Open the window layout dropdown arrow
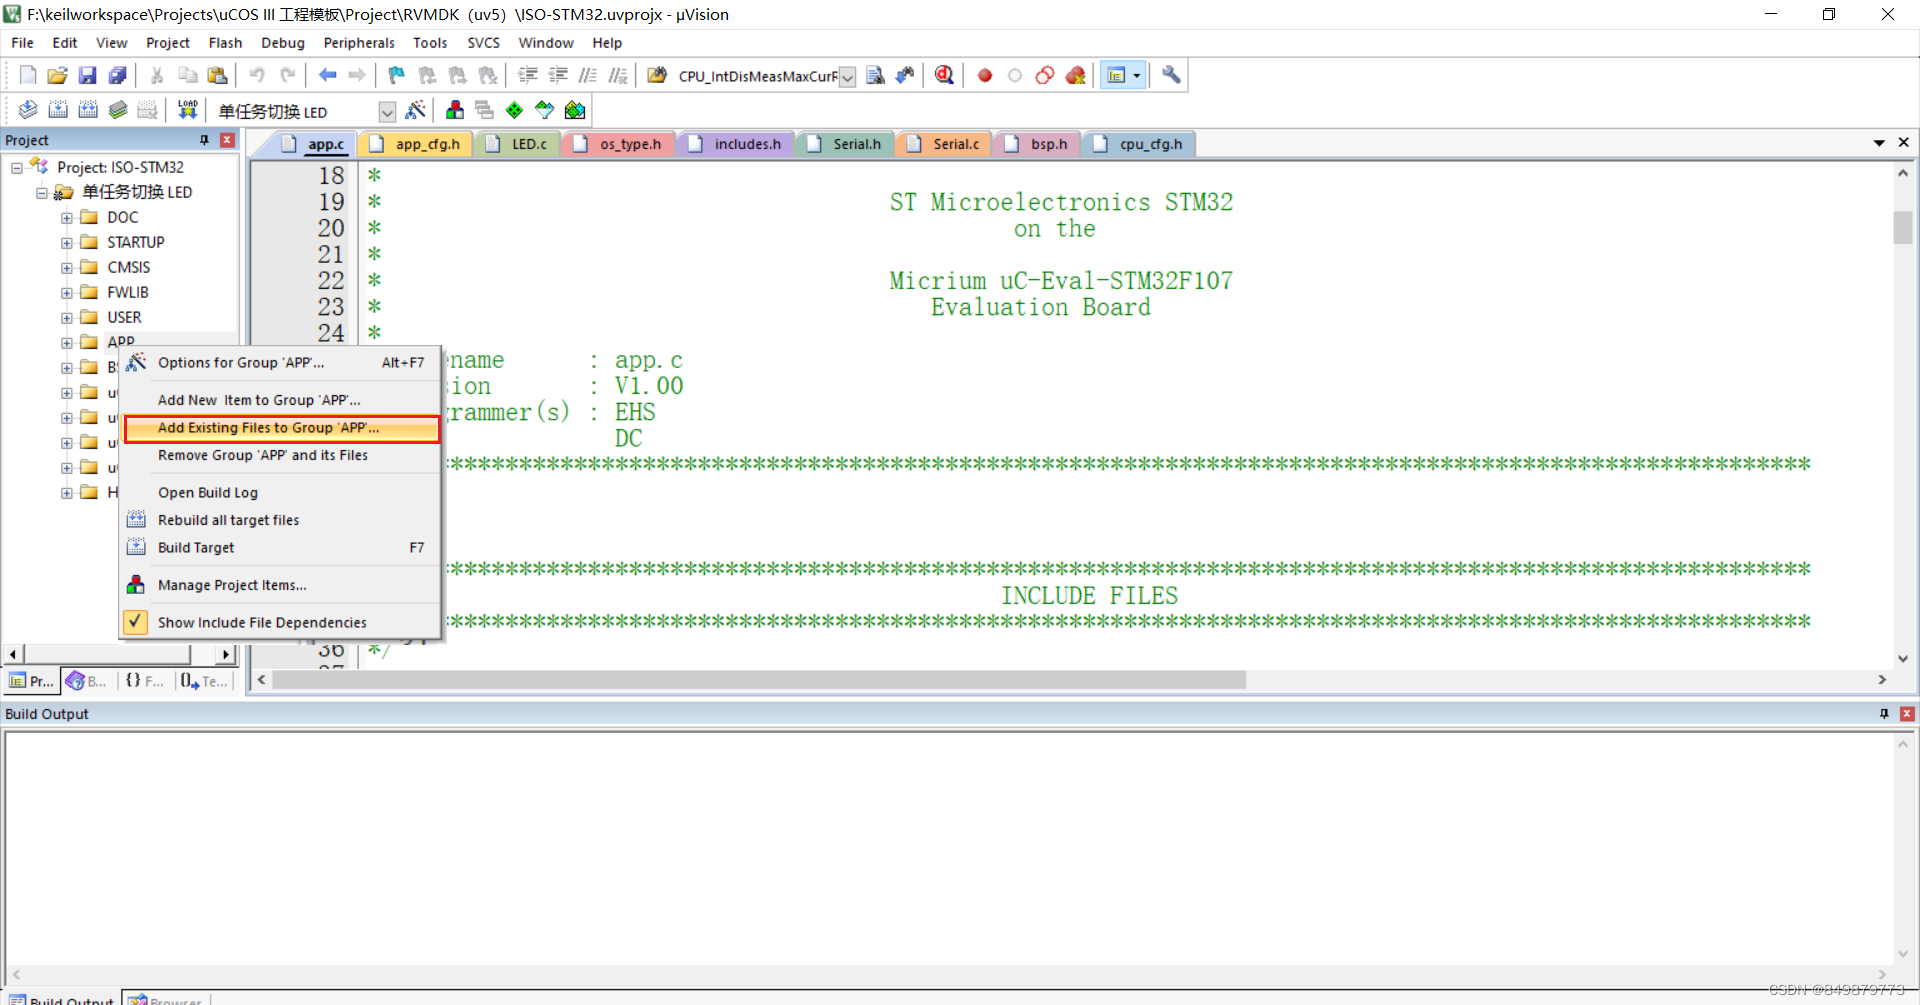Image resolution: width=1920 pixels, height=1005 pixels. pyautogui.click(x=1136, y=76)
